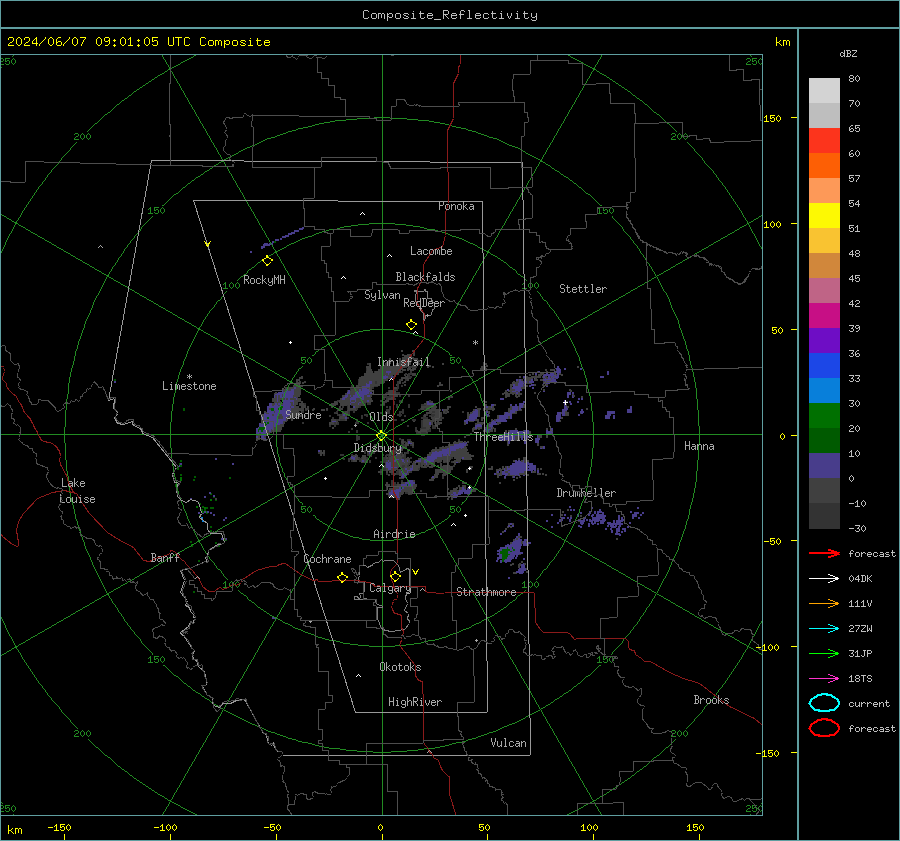Choose the magenta 18TS arrow legend icon
Viewport: 900px width, 841px height.
pyautogui.click(x=824, y=679)
